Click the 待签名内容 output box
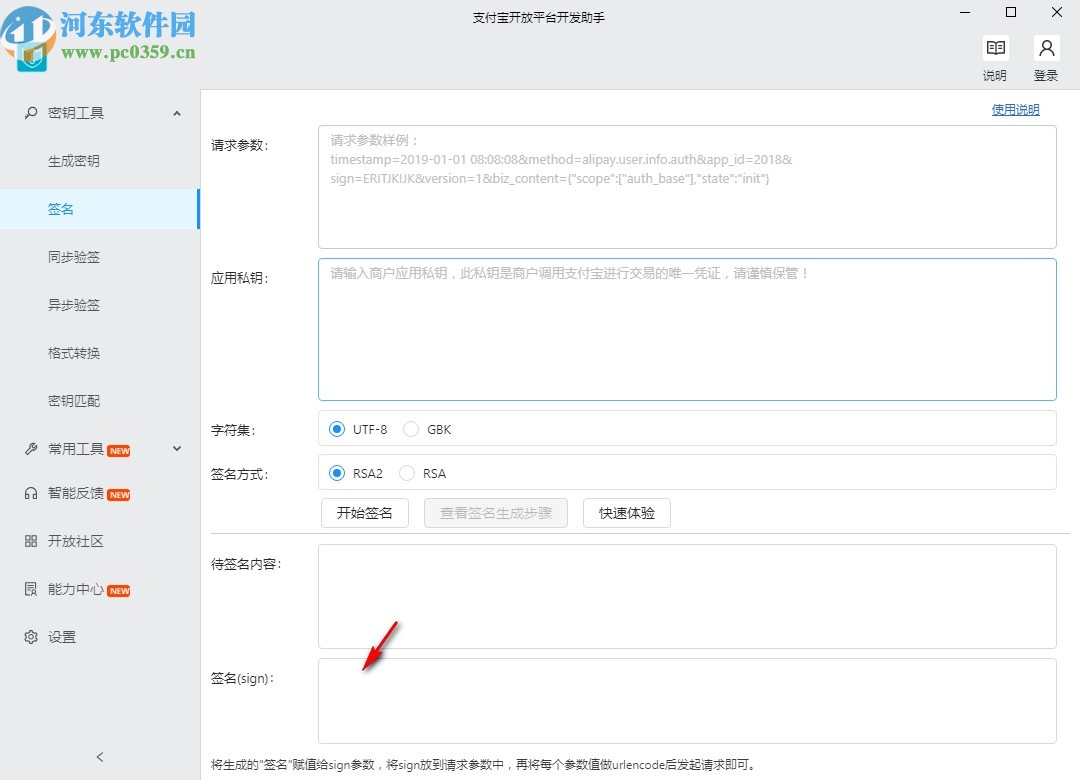This screenshot has height=780, width=1080. 687,597
